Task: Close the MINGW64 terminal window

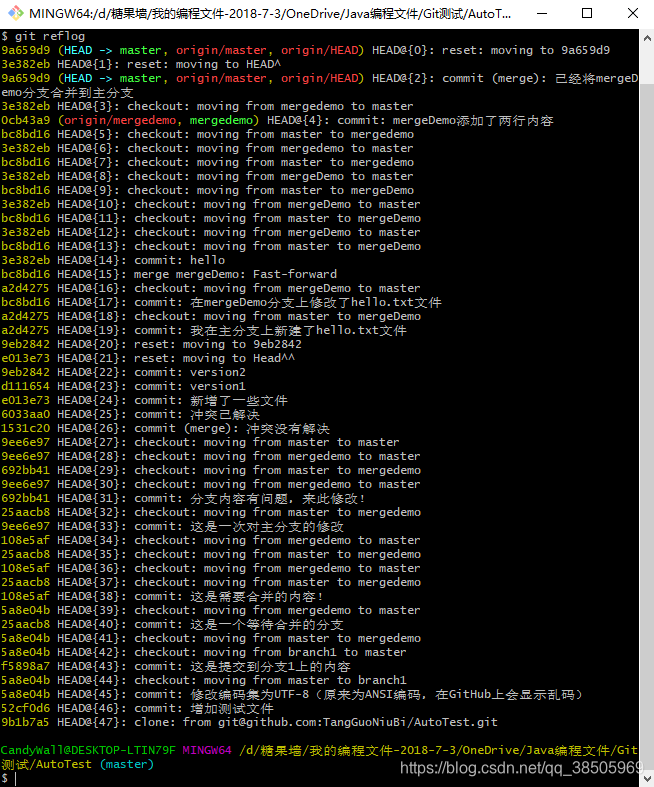Action: (x=632, y=14)
